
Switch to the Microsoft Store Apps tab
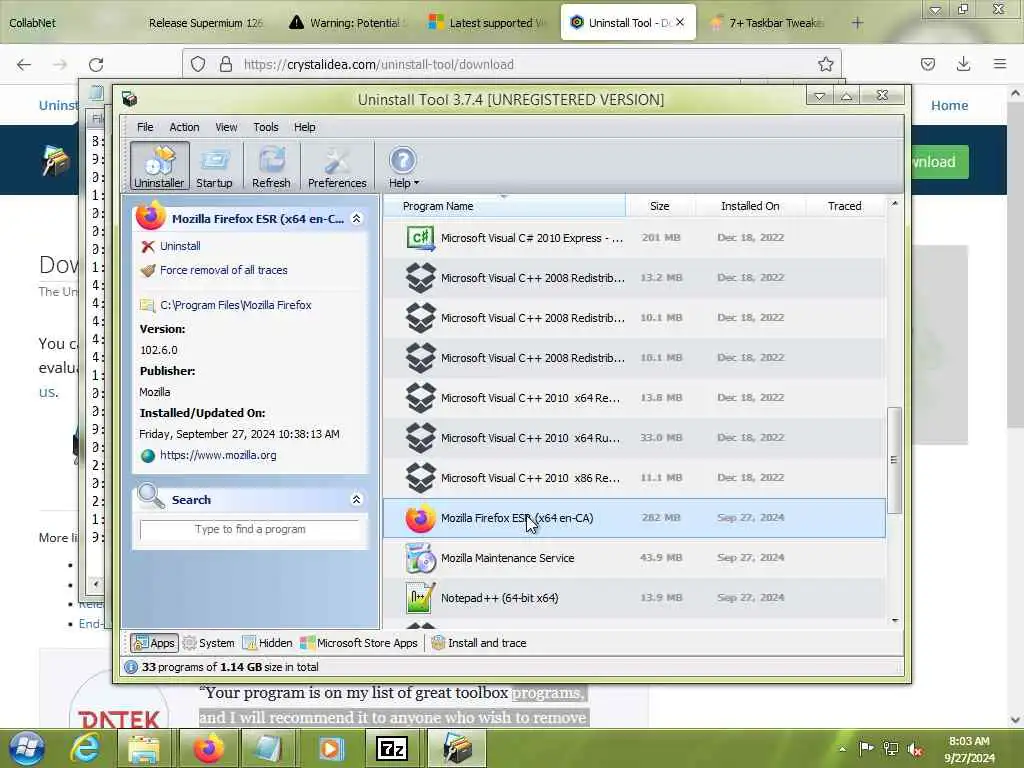[359, 643]
